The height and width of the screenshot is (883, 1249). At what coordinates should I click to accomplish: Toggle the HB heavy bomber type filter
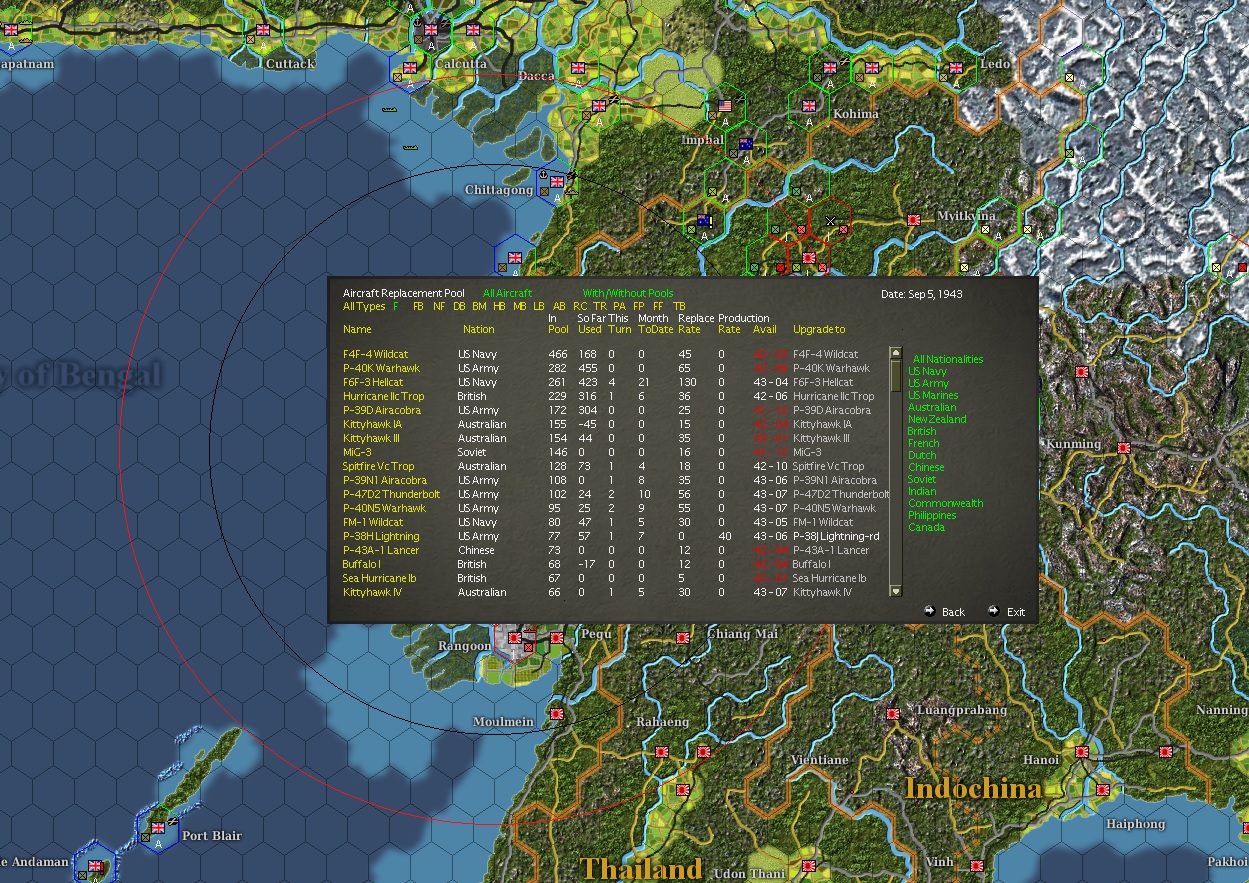499,306
